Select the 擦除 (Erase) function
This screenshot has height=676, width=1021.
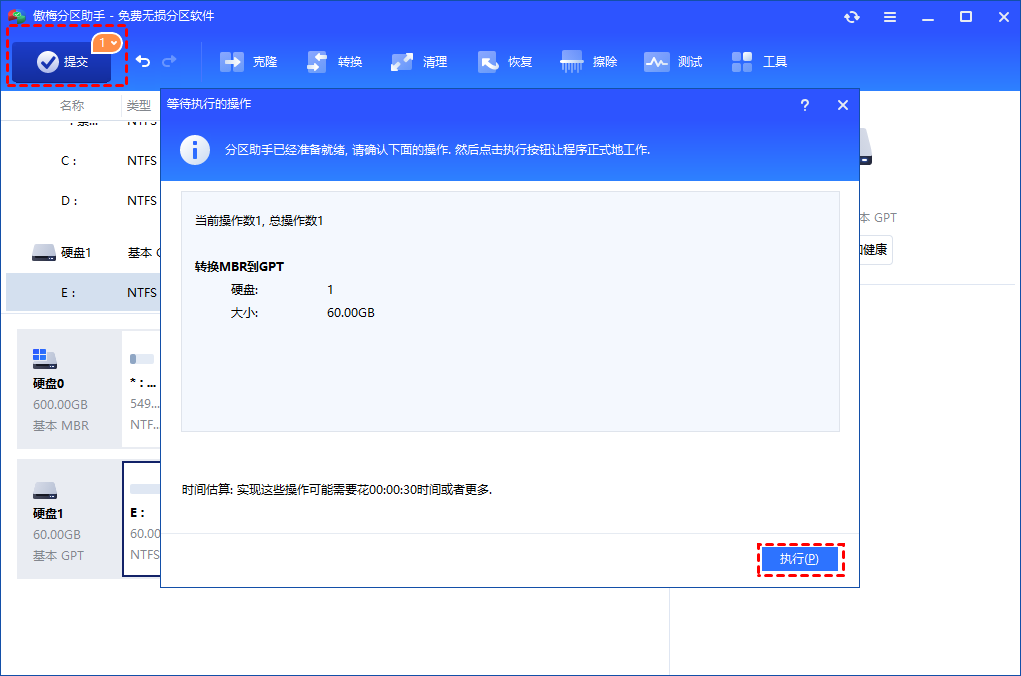pyautogui.click(x=590, y=61)
